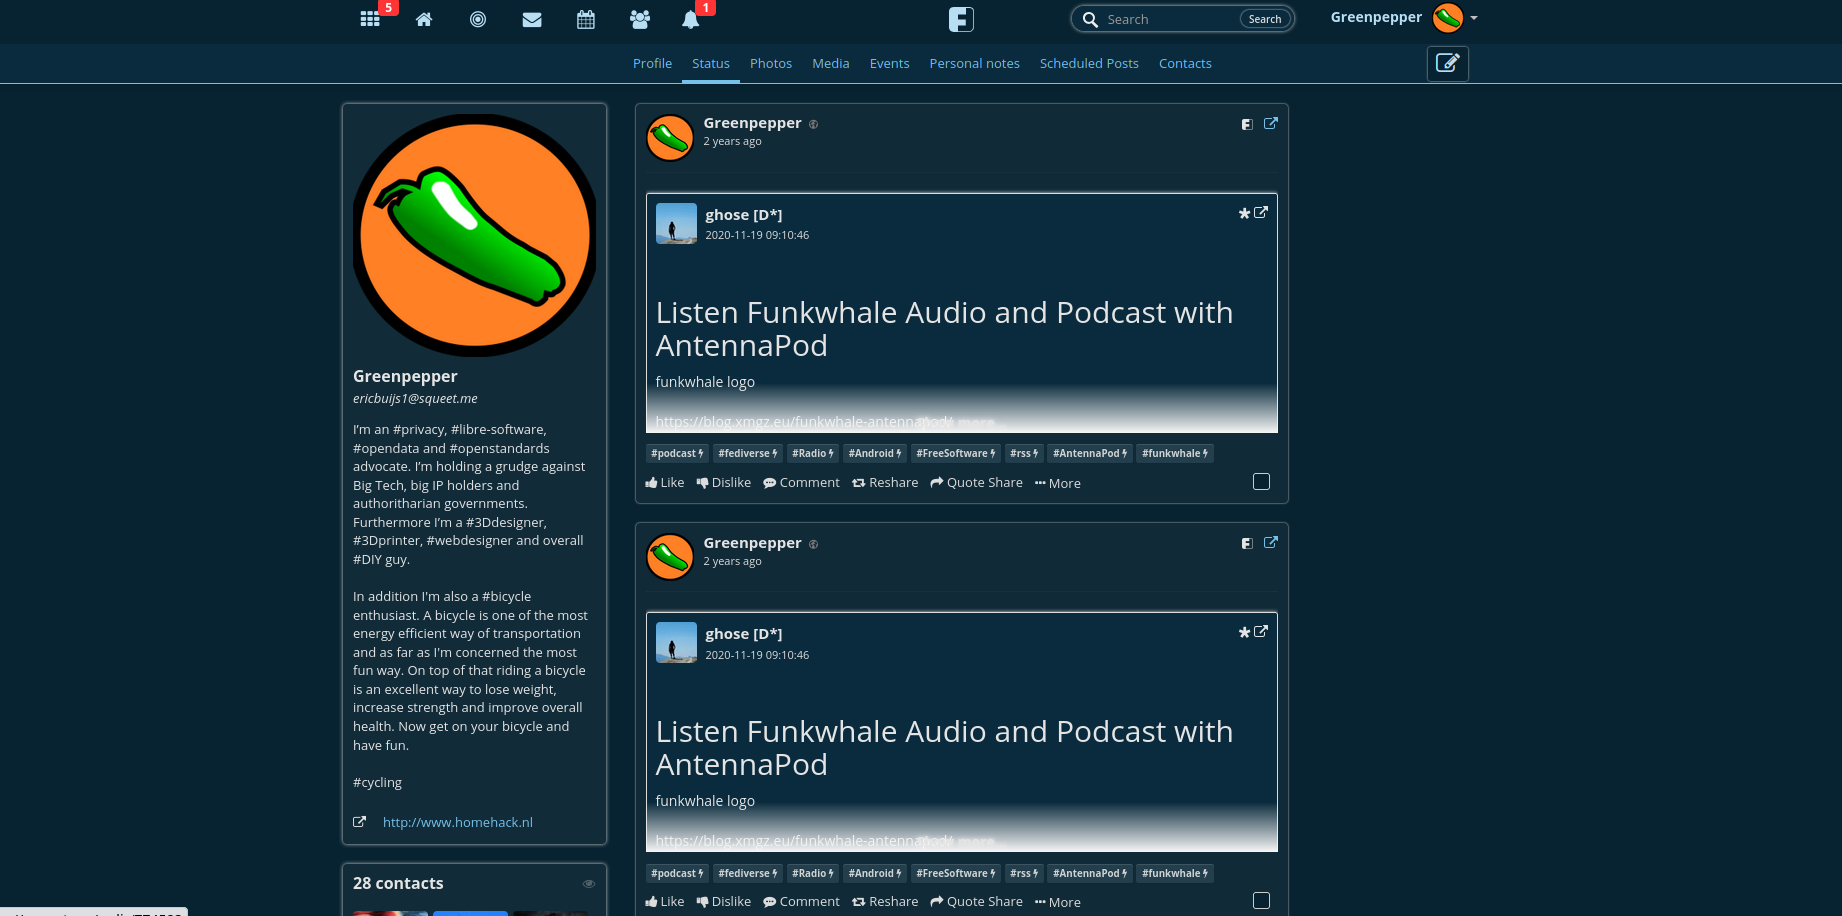Click the magnifier icon in search box
This screenshot has height=916, width=1842.
coord(1091,19)
